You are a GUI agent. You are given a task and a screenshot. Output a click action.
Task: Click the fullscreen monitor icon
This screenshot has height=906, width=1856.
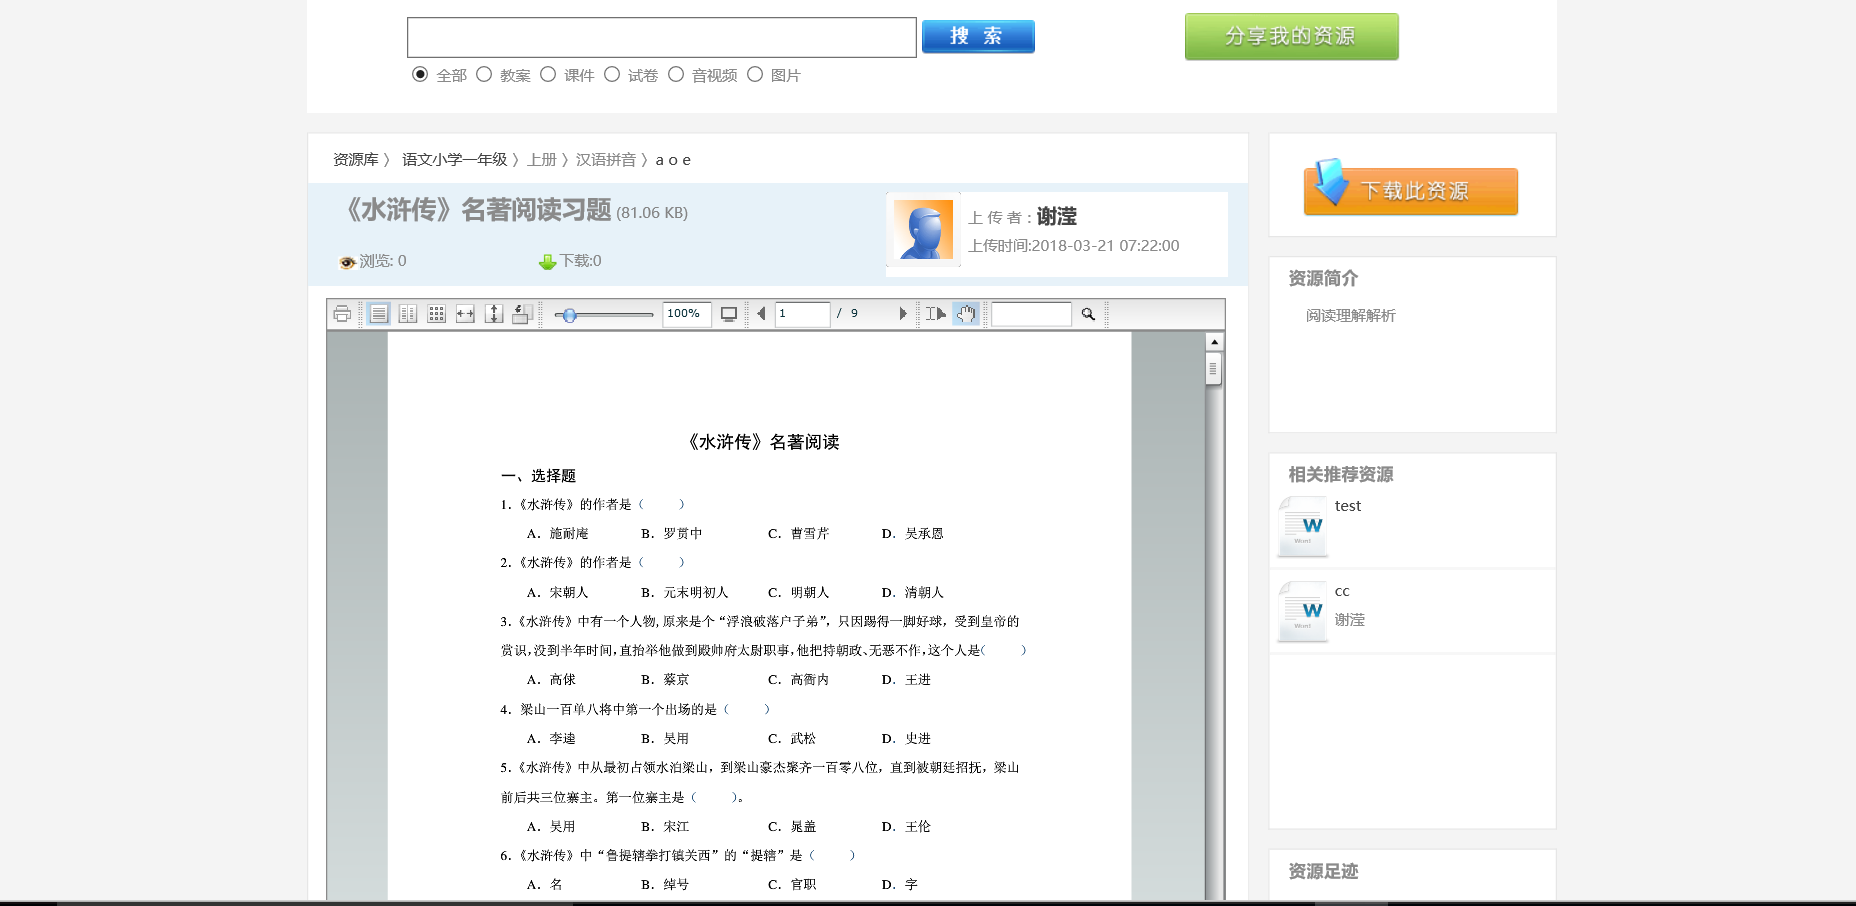point(729,314)
